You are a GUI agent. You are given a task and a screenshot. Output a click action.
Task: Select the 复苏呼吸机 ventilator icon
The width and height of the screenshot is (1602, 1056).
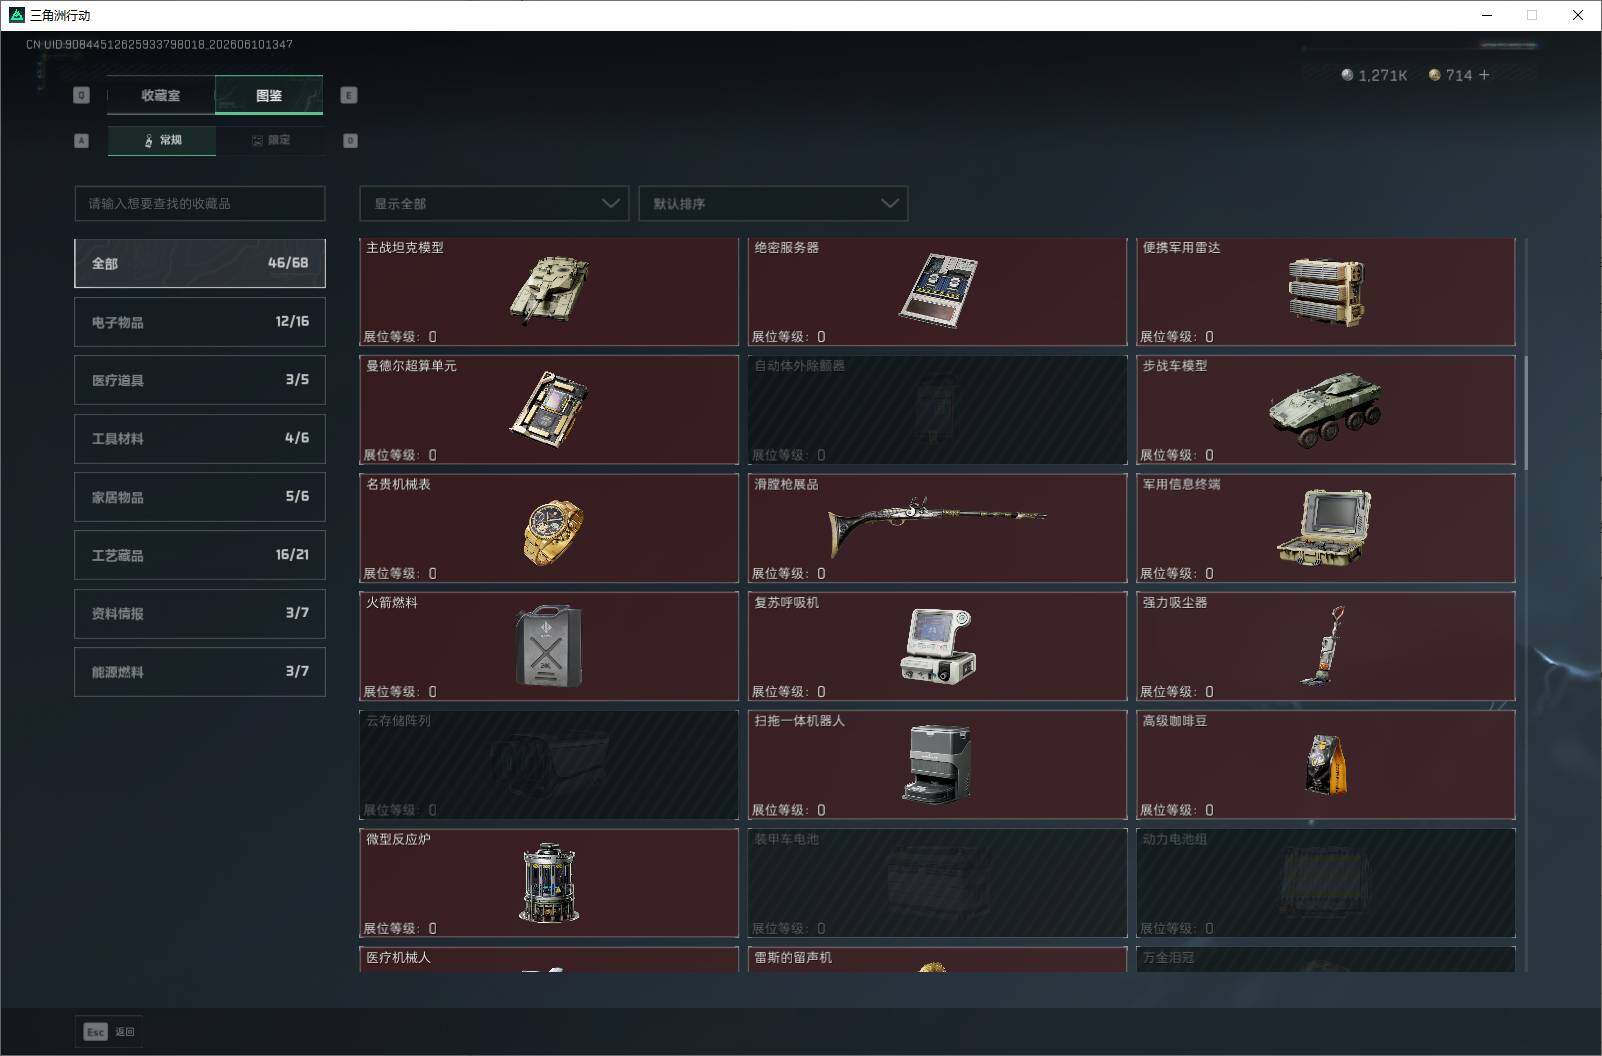pos(938,646)
